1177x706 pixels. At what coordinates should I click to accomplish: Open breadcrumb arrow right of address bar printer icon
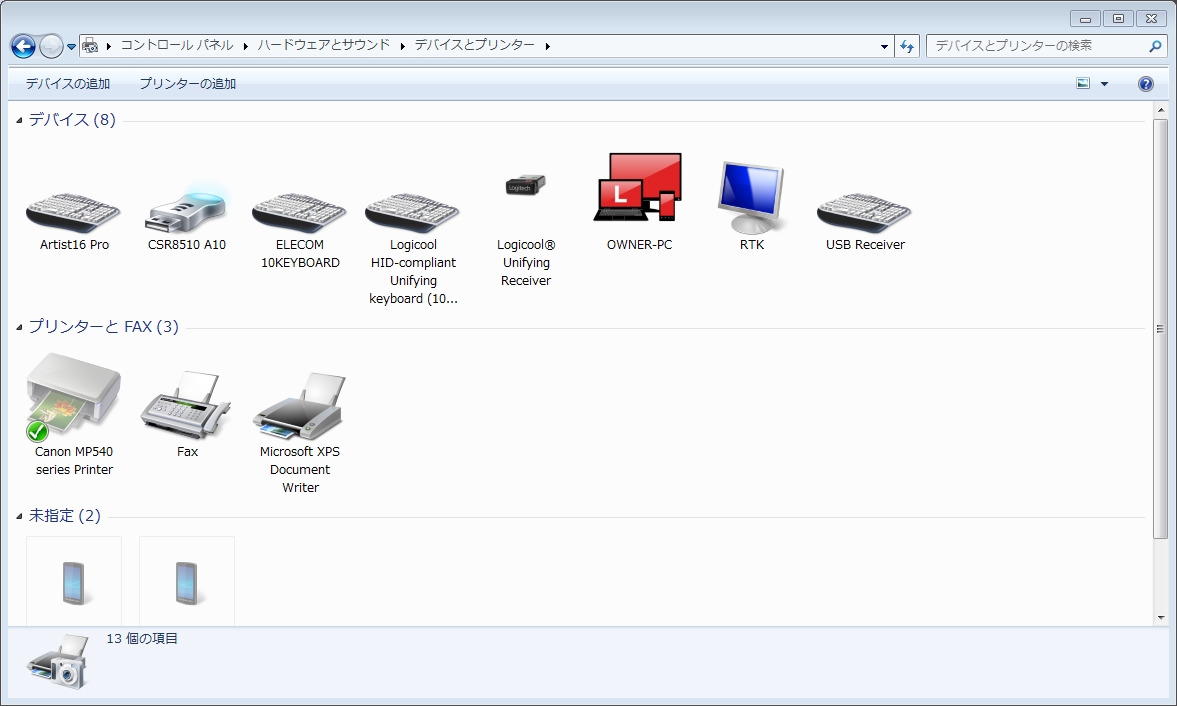[x=109, y=47]
